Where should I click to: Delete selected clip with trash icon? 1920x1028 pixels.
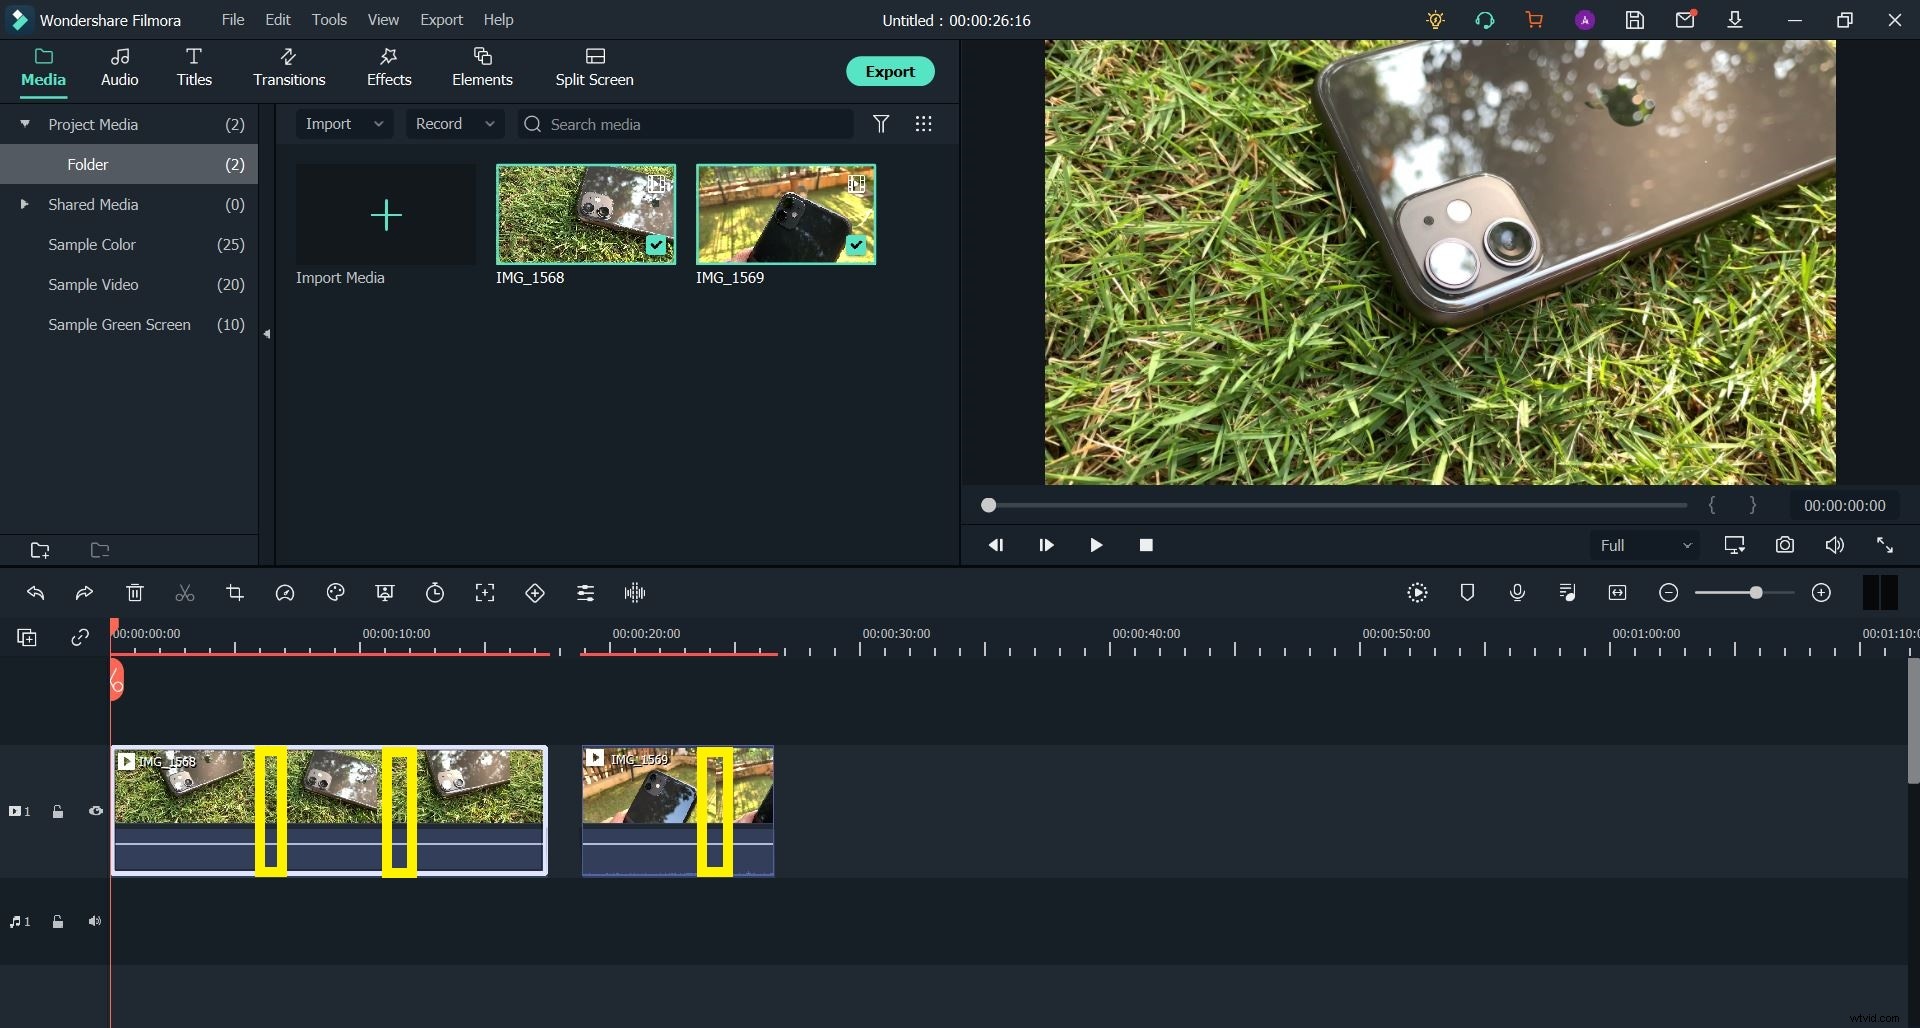[135, 592]
